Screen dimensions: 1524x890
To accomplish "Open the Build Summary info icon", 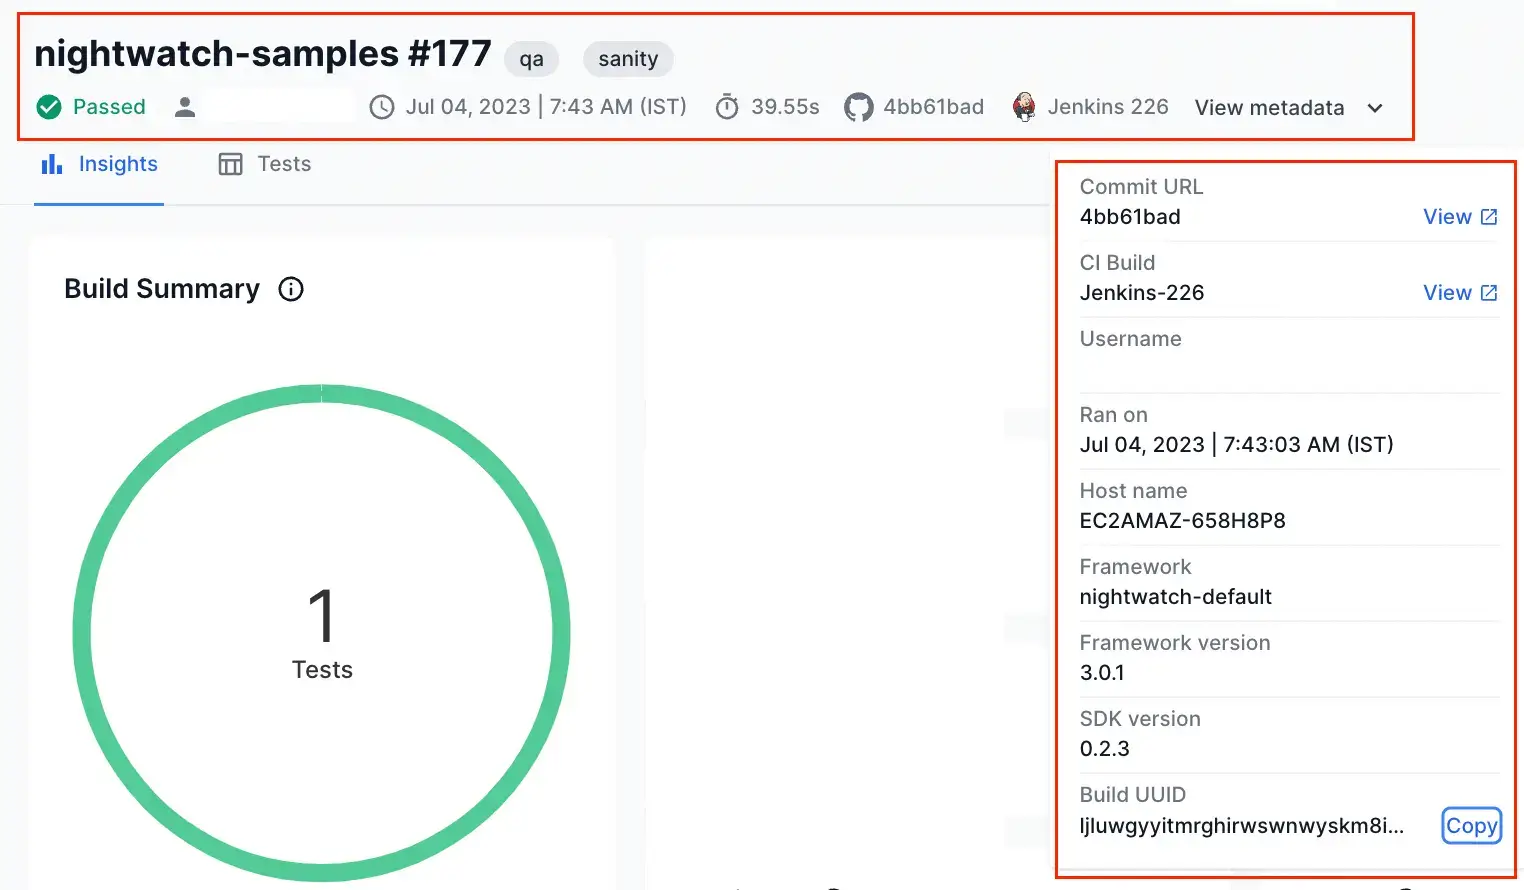I will point(291,289).
